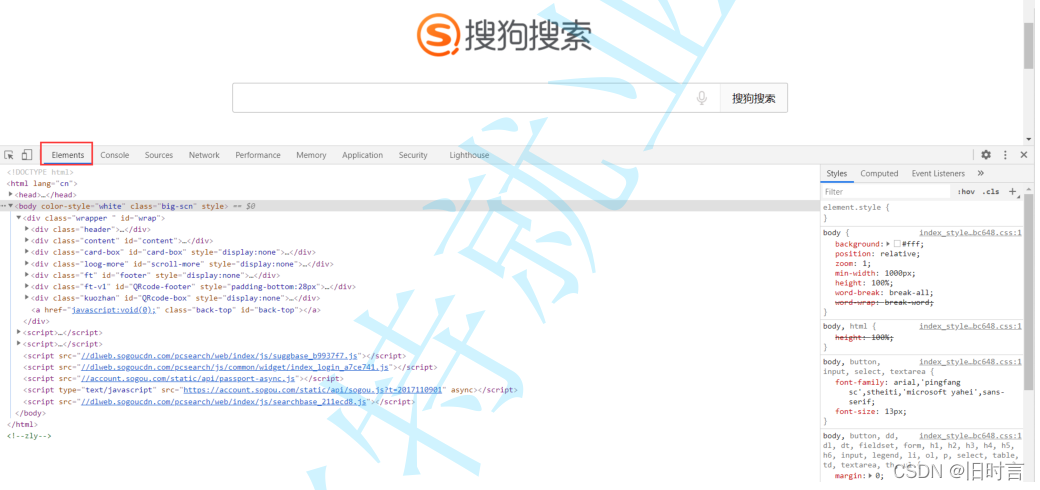
Task: Open the suggbase_b9937f7.js script link
Action: pos(218,356)
